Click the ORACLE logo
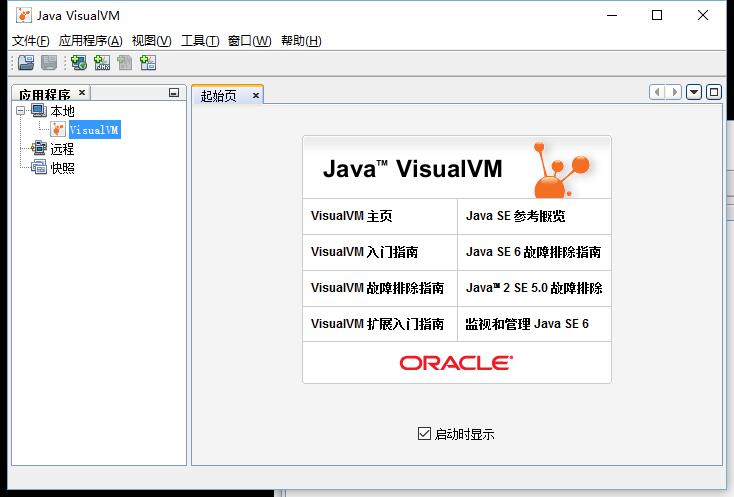The height and width of the screenshot is (497, 734). coord(456,363)
